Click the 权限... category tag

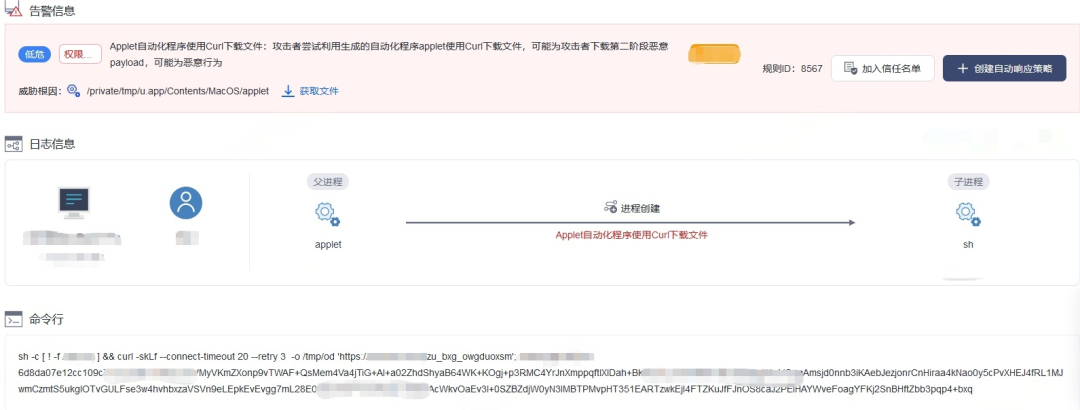click(80, 55)
